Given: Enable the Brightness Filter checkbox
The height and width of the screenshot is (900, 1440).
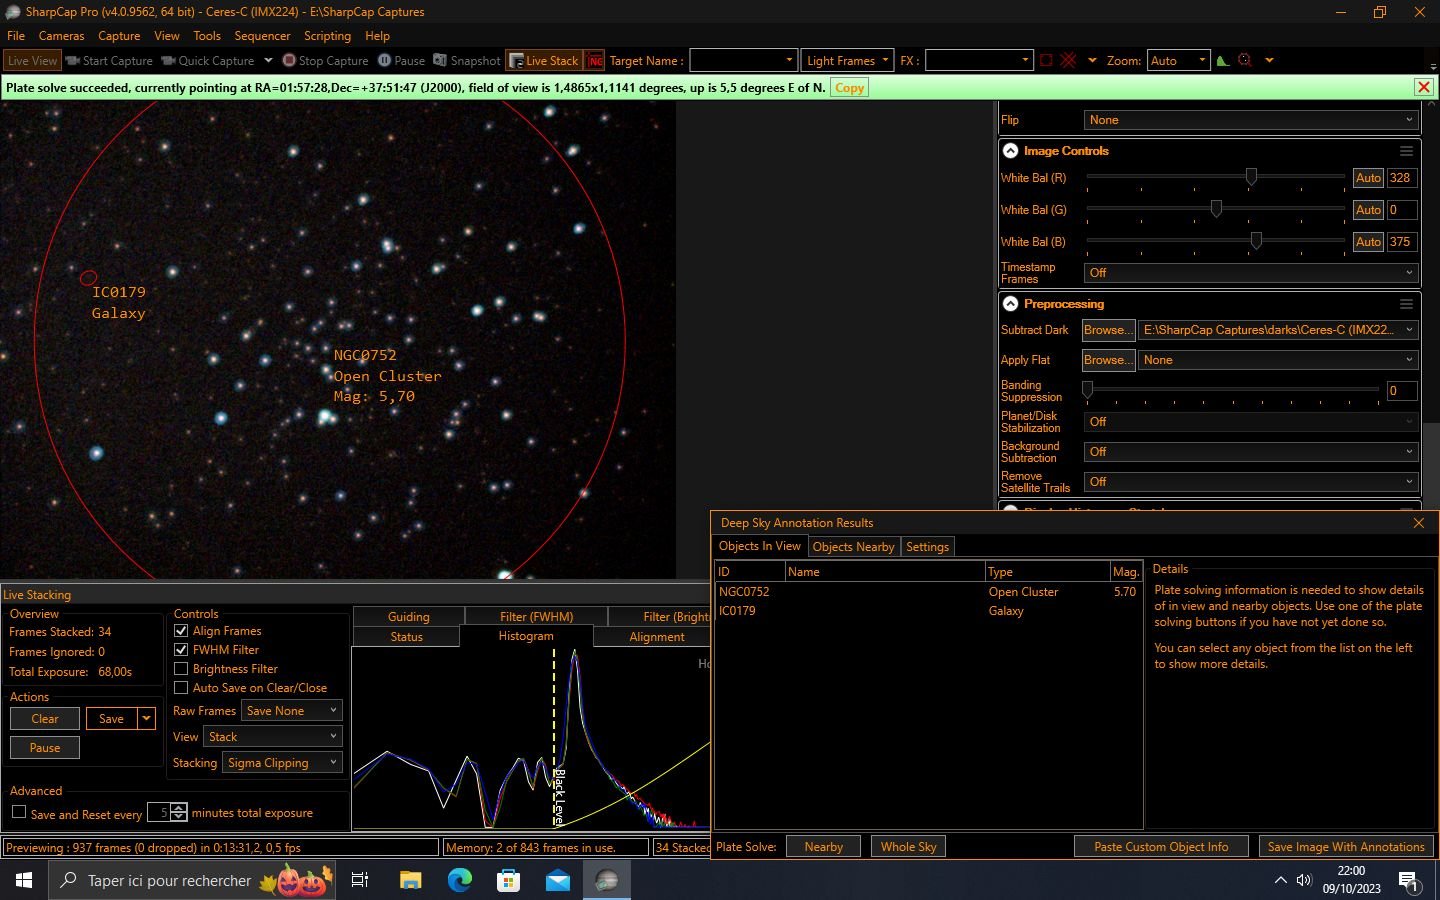Looking at the screenshot, I should tap(181, 669).
